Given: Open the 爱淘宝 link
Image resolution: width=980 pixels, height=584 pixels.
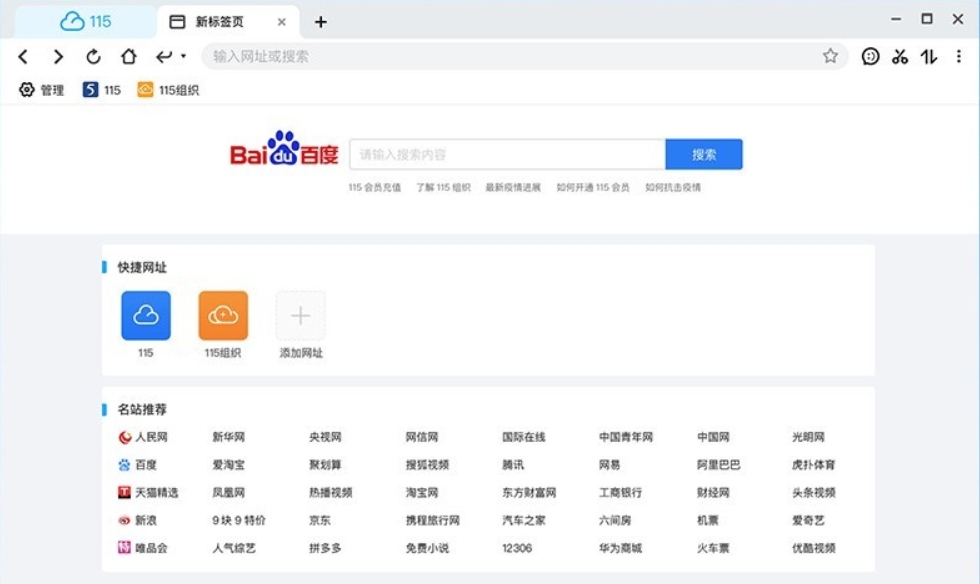Looking at the screenshot, I should [x=229, y=465].
